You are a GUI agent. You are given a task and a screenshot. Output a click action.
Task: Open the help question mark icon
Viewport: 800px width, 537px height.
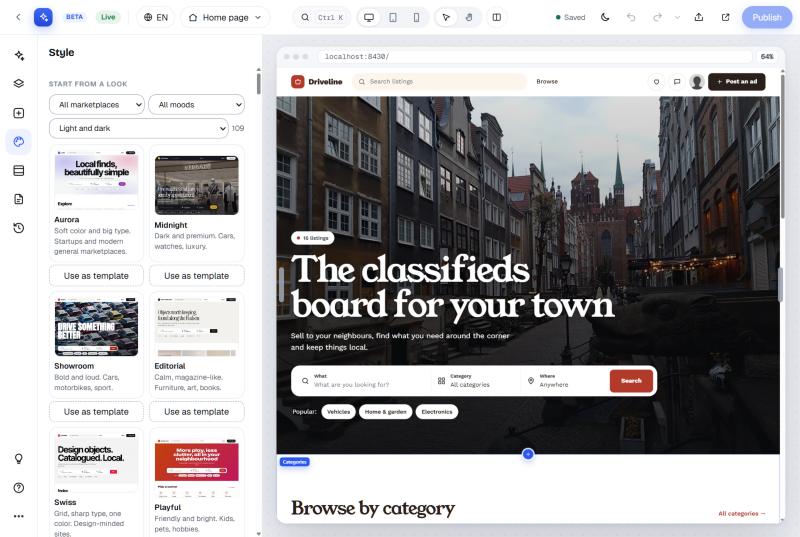click(19, 488)
